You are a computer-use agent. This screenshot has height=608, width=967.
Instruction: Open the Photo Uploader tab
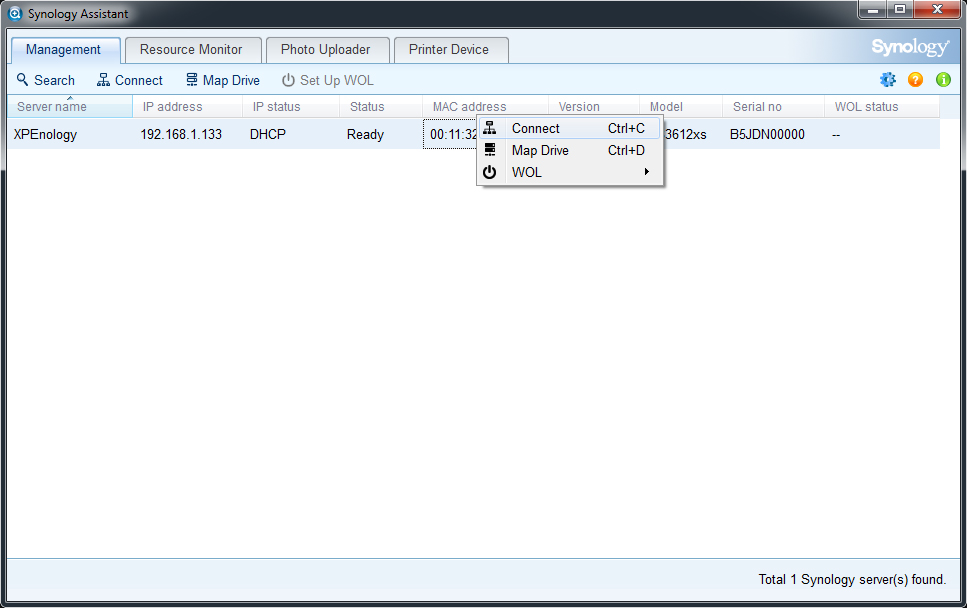pos(325,49)
